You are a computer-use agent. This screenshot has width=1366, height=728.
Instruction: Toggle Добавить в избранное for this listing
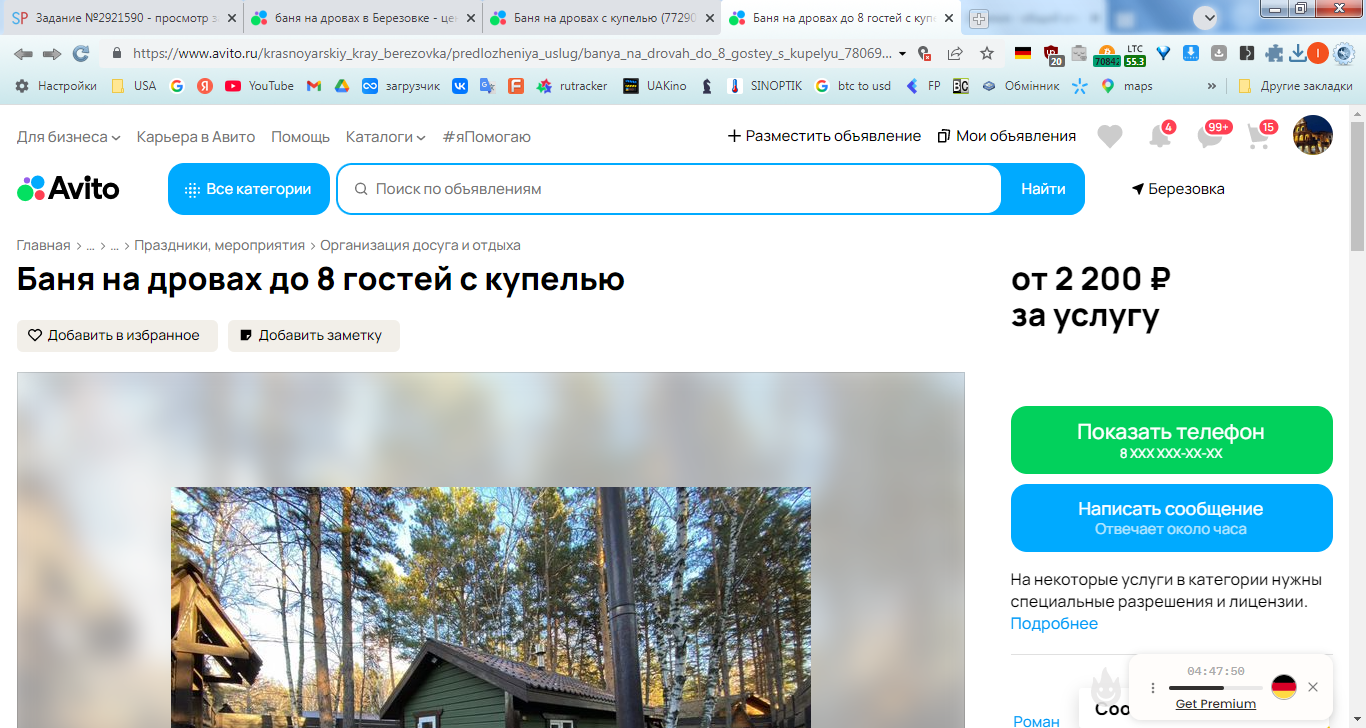(x=117, y=336)
